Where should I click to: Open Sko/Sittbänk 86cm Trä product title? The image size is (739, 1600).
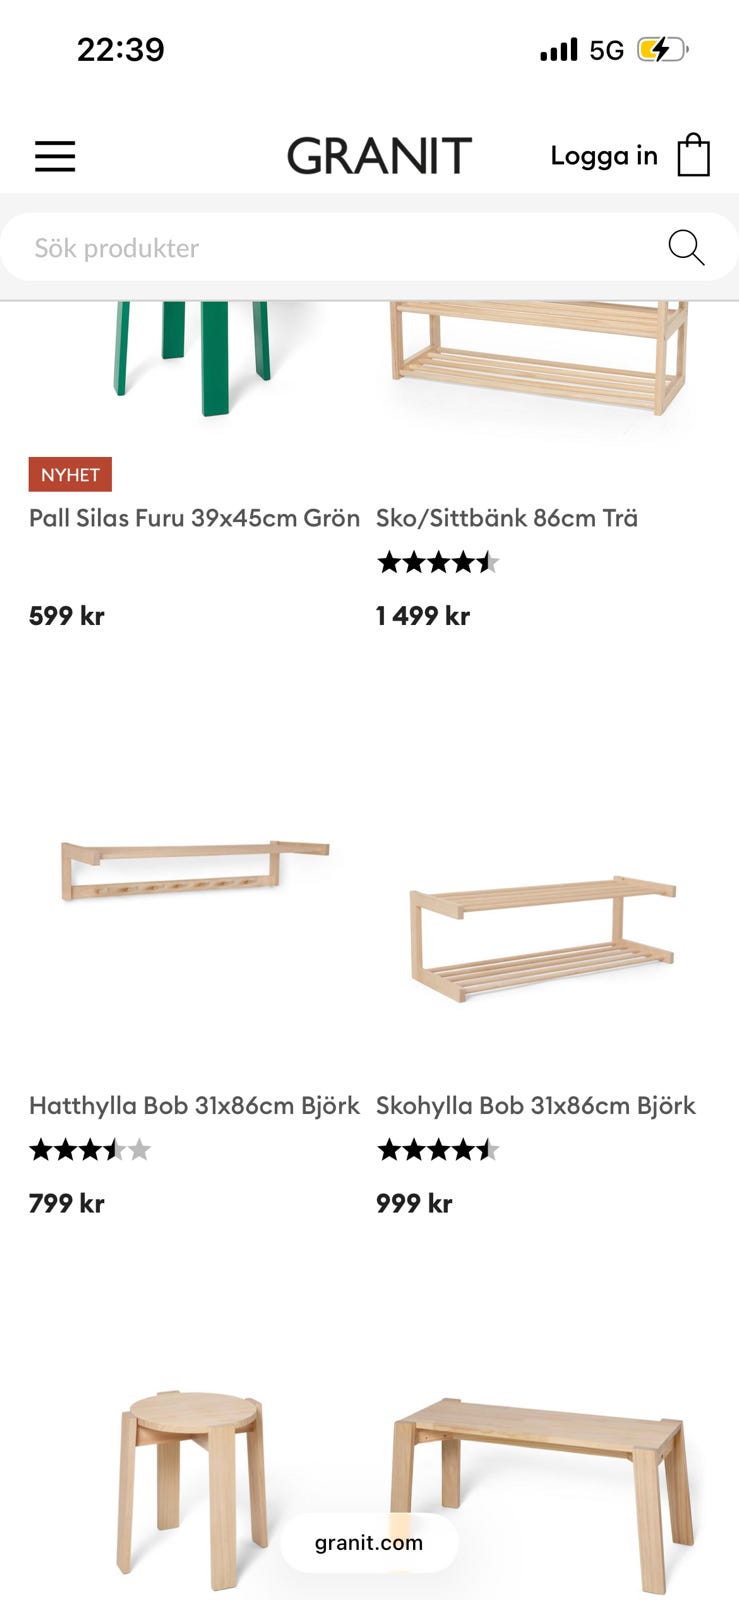pyautogui.click(x=506, y=518)
